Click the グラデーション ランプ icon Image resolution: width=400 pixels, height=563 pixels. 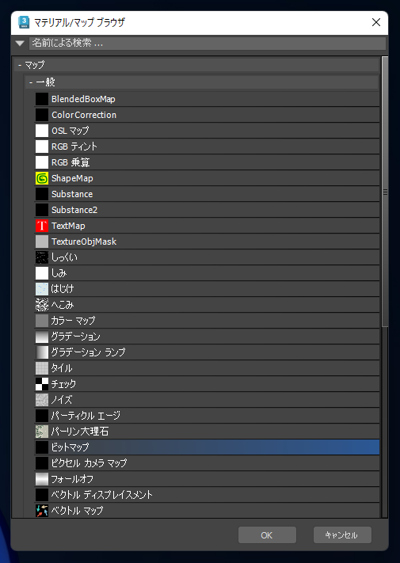point(42,352)
